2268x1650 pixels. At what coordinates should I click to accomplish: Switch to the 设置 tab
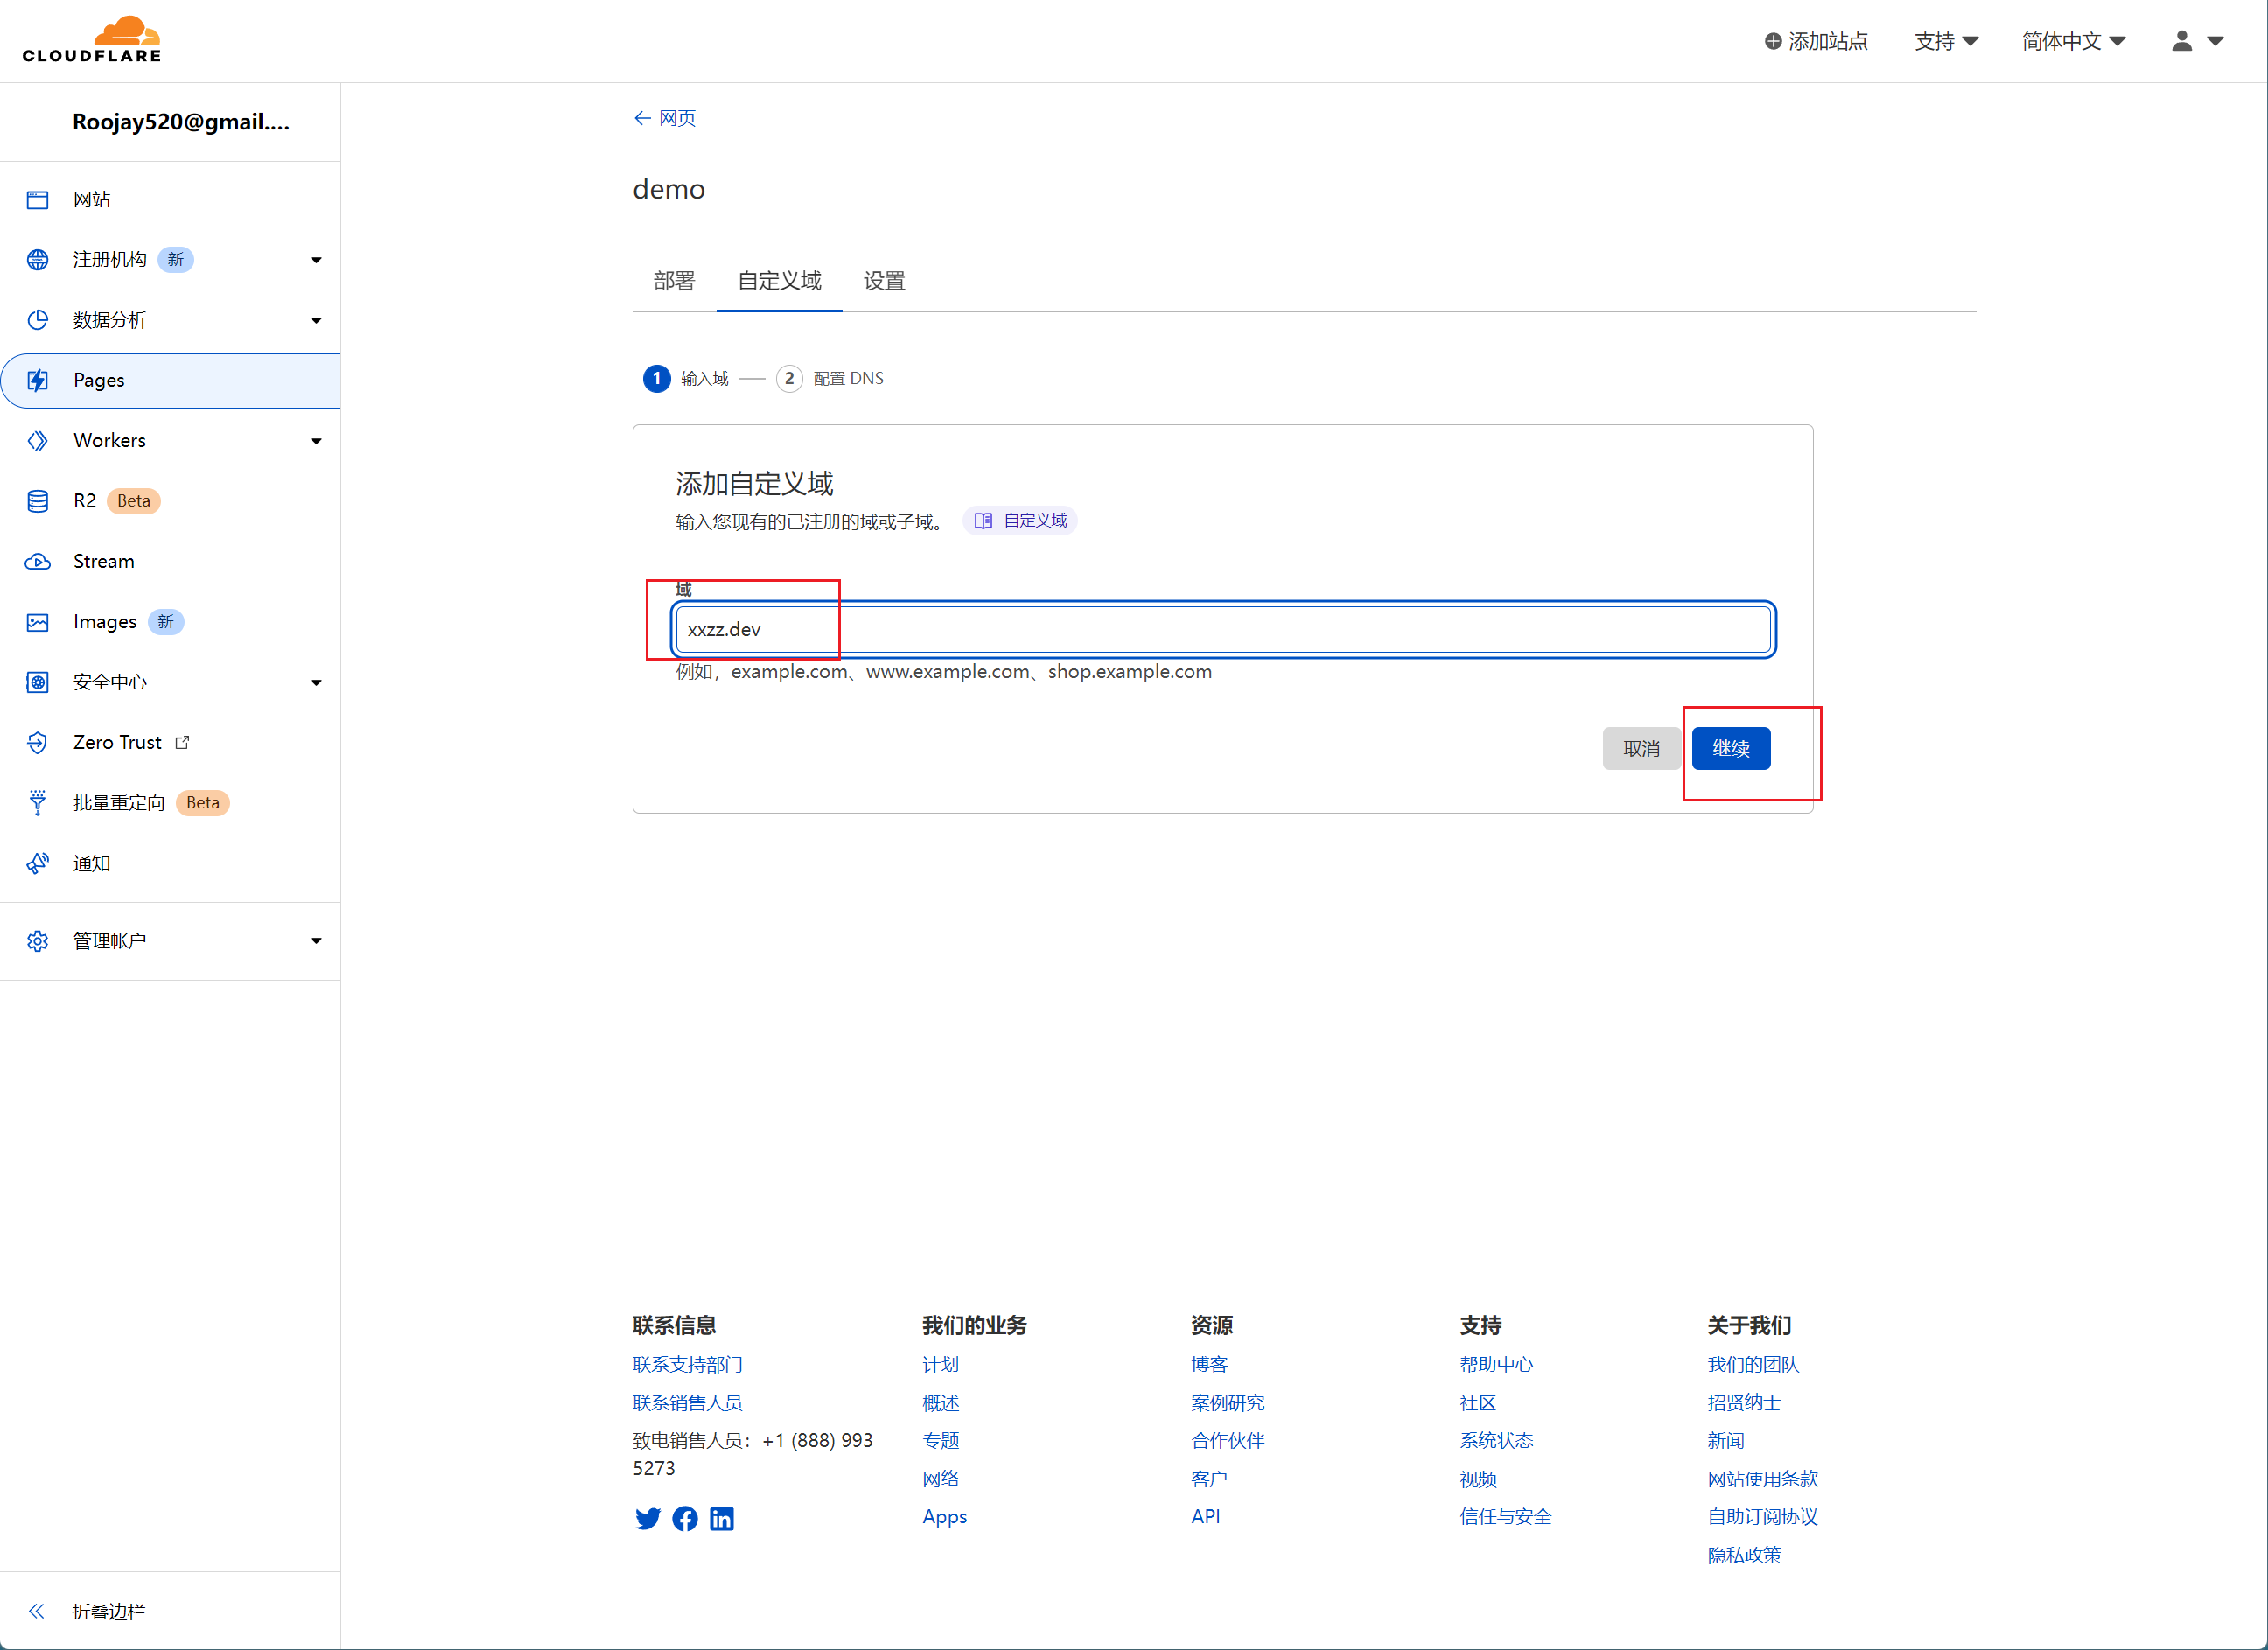884,281
